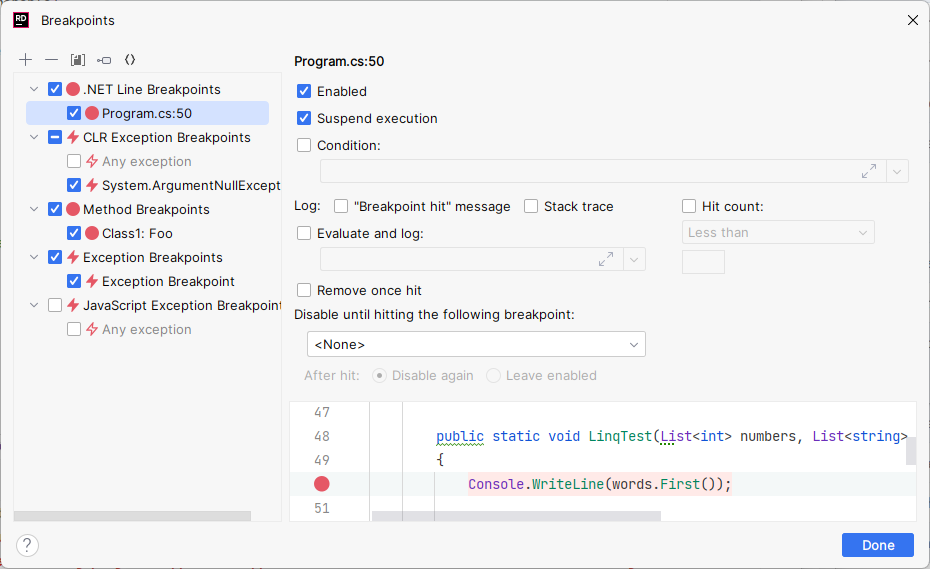
Task: Click line number 48 in gutter
Action: click(321, 436)
